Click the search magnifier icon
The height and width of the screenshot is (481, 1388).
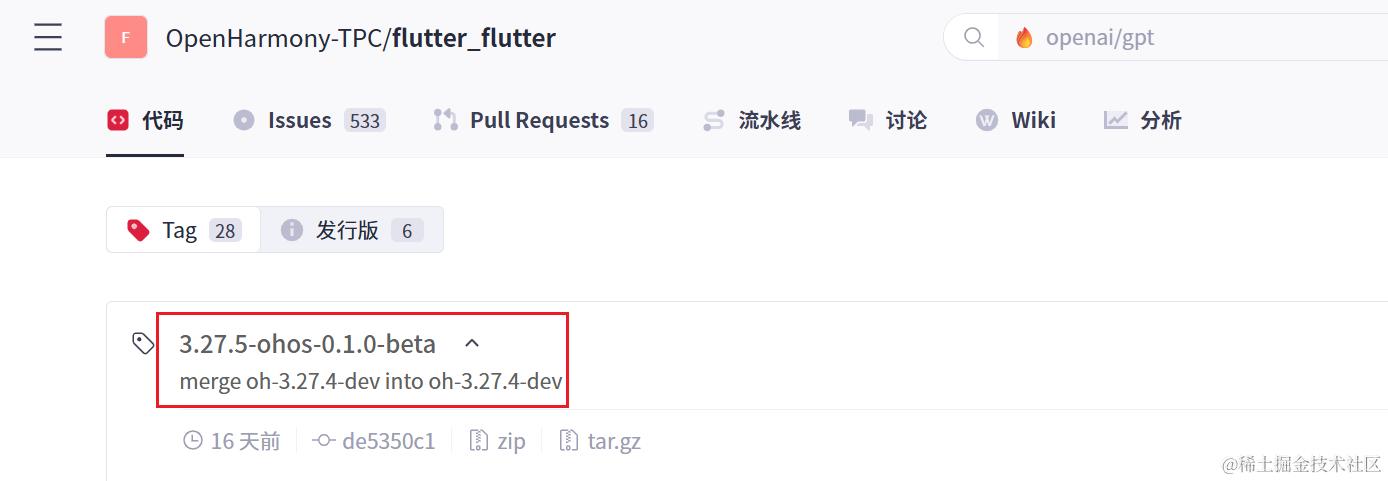[973, 38]
